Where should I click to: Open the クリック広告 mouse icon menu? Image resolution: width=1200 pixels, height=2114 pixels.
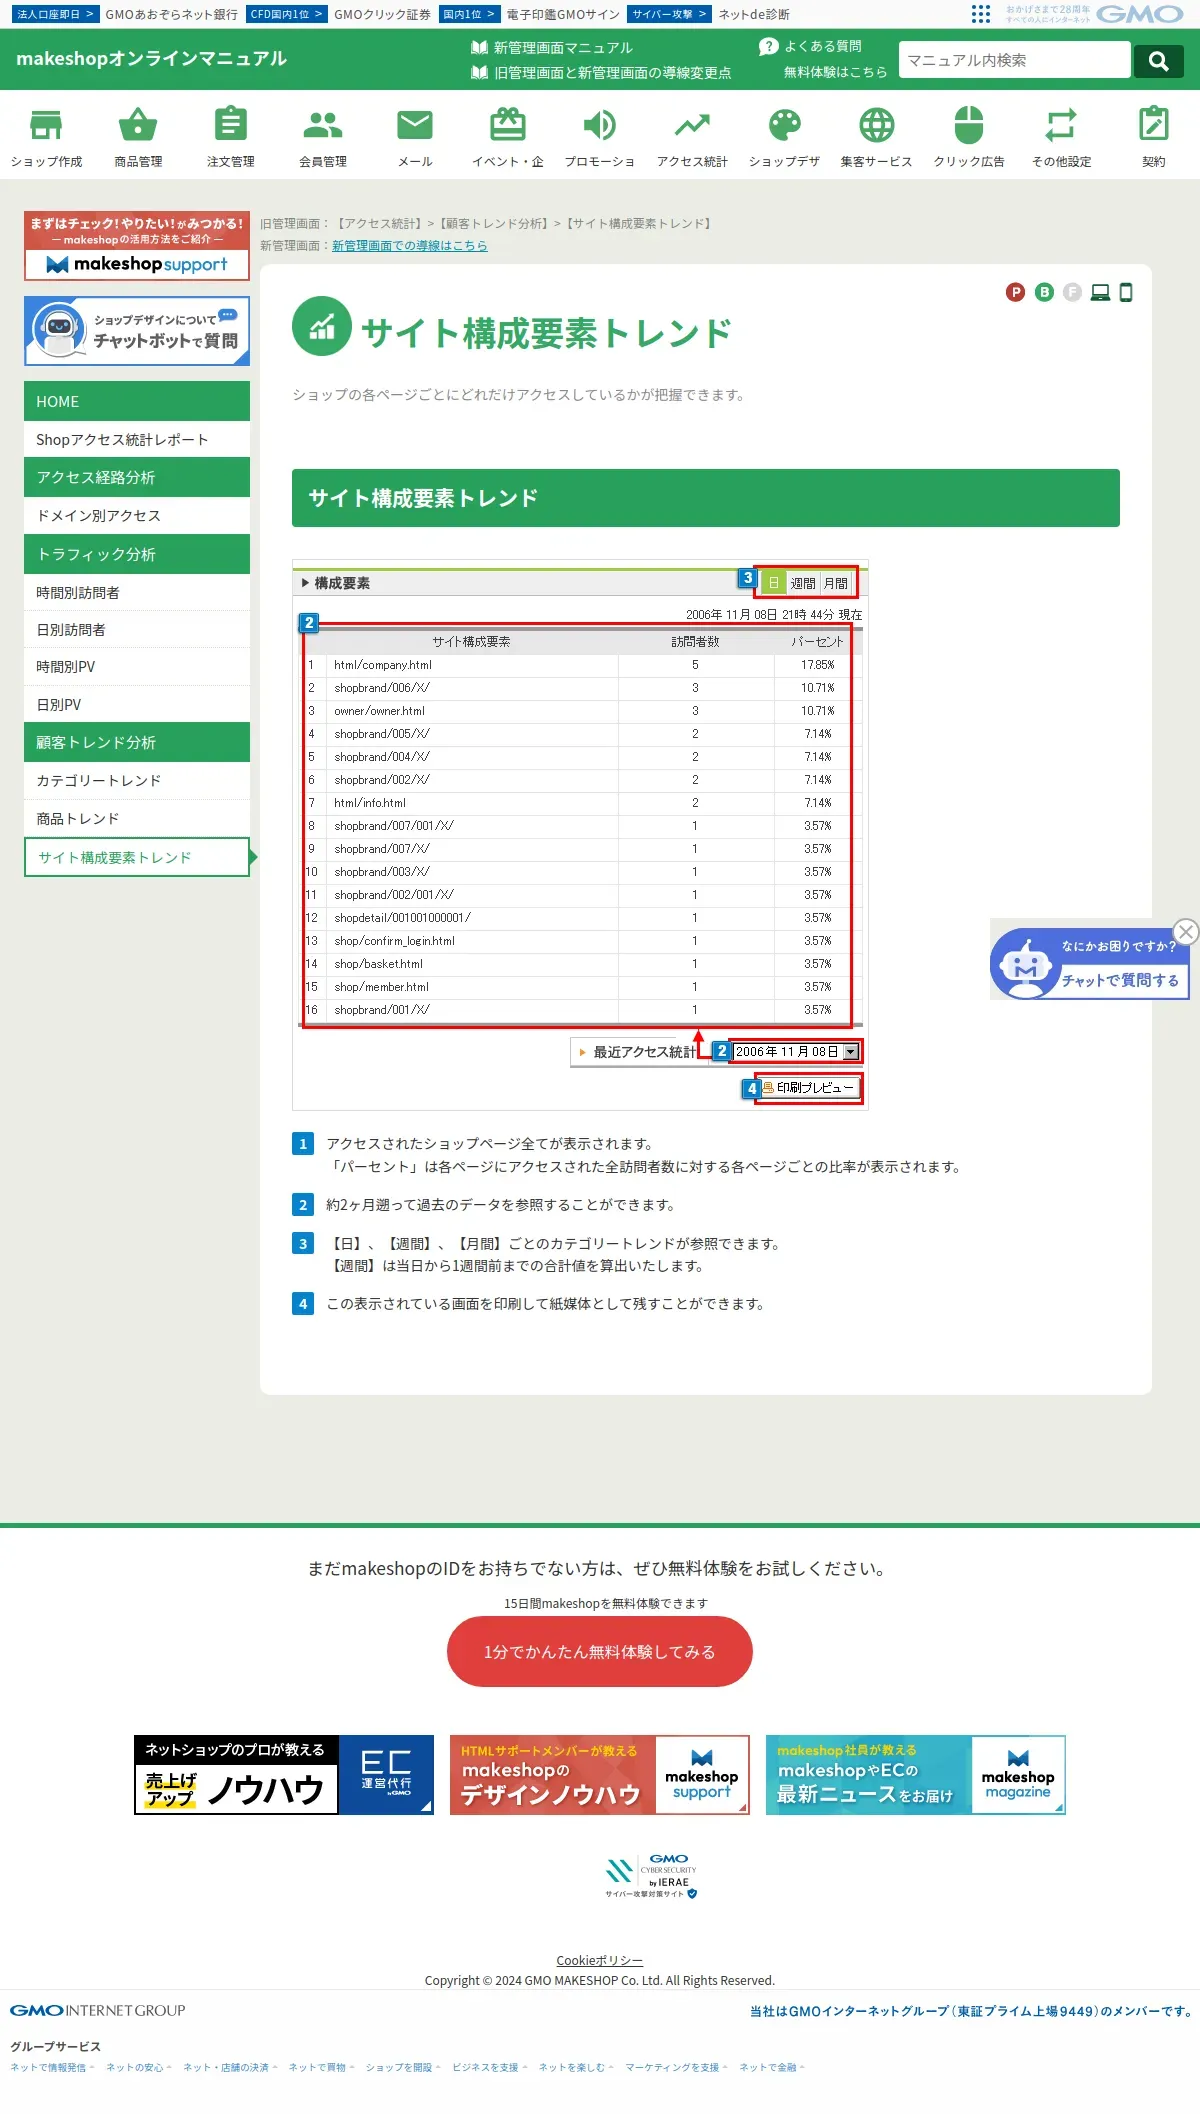tap(969, 136)
